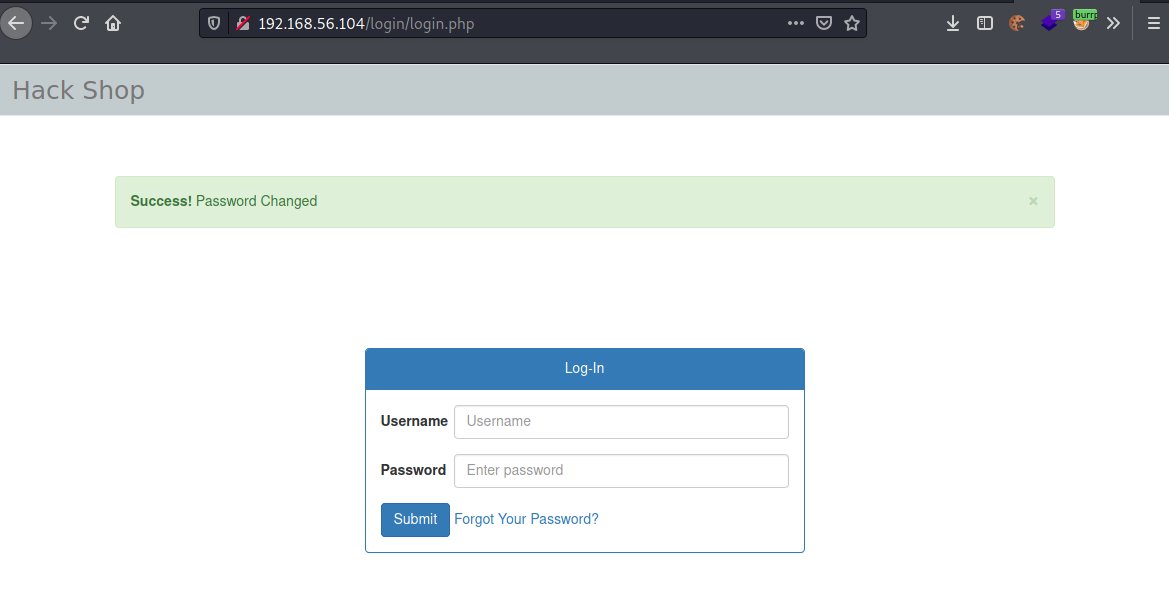Viewport: 1169px width, 604px height.
Task: Open the FoxyProxy extension with burp profile
Action: tap(1084, 22)
